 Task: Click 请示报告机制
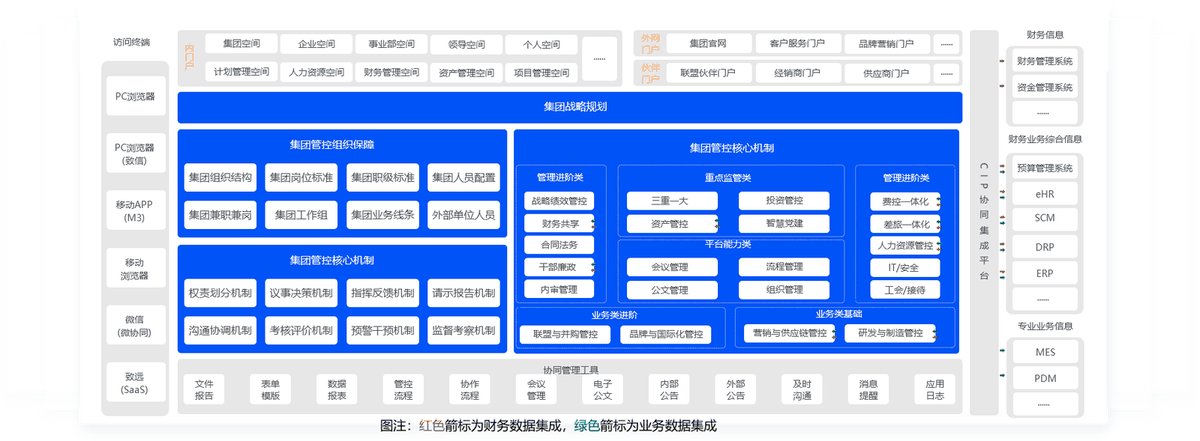pos(463,294)
